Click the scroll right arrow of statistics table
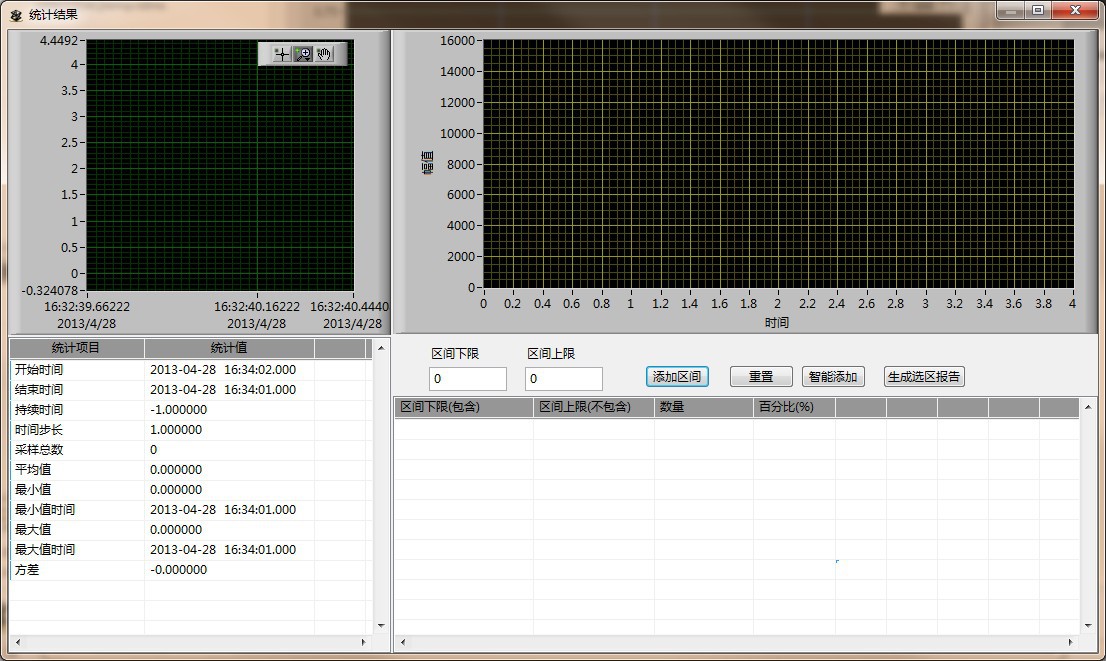1106x661 pixels. pyautogui.click(x=364, y=642)
